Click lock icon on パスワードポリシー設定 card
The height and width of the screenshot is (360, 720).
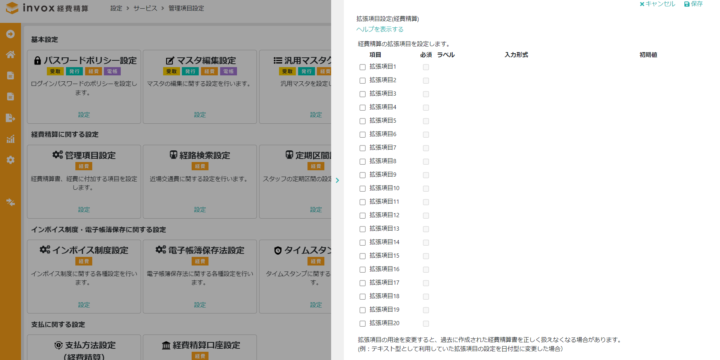(37, 61)
